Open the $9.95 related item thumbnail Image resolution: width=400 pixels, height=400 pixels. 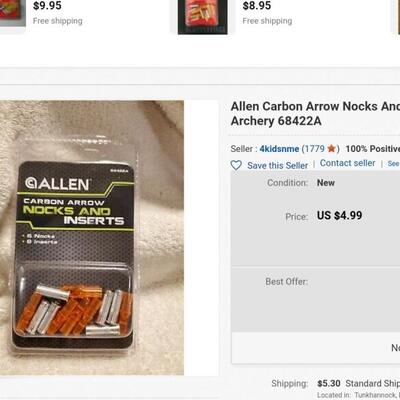(13, 13)
